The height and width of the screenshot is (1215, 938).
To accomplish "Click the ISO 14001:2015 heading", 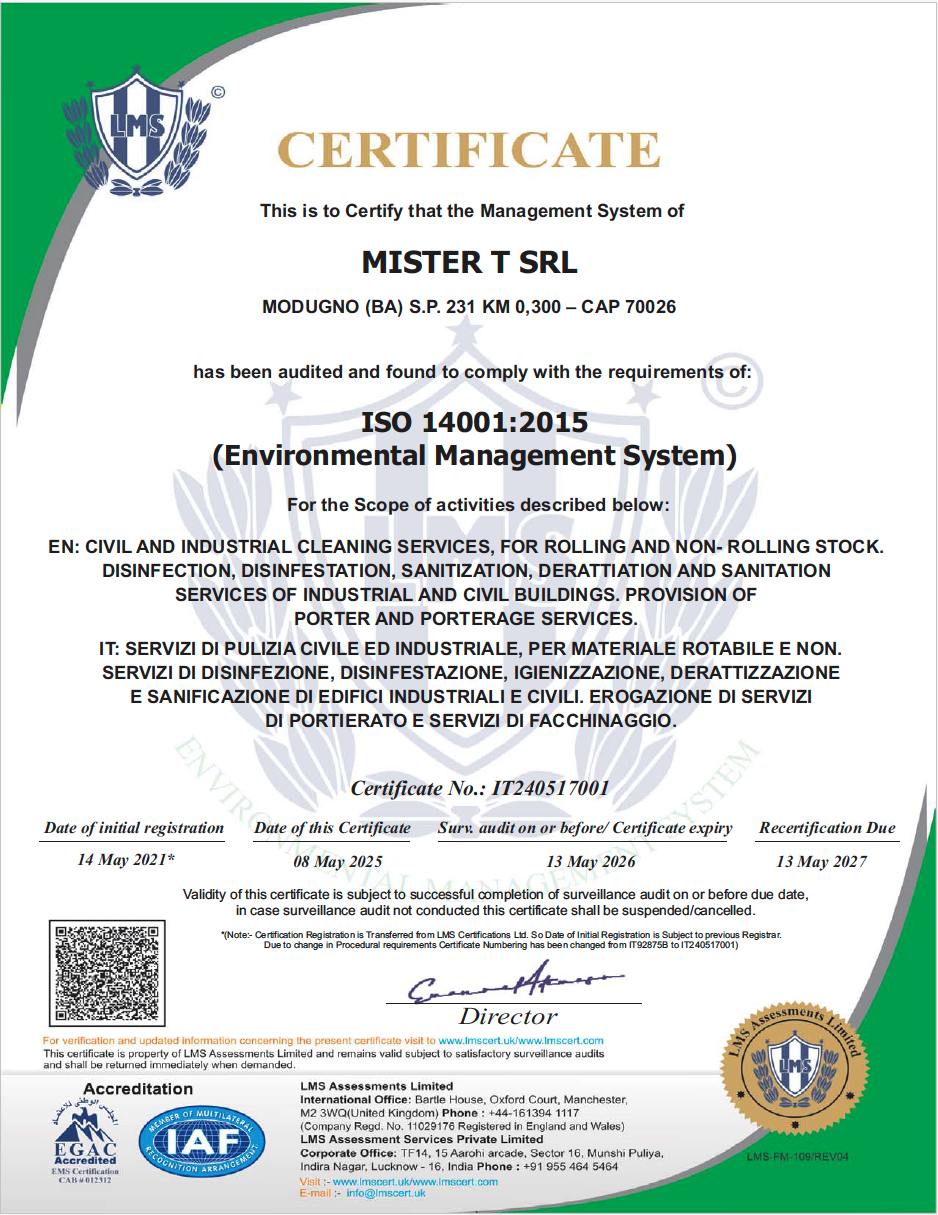I will [x=474, y=421].
